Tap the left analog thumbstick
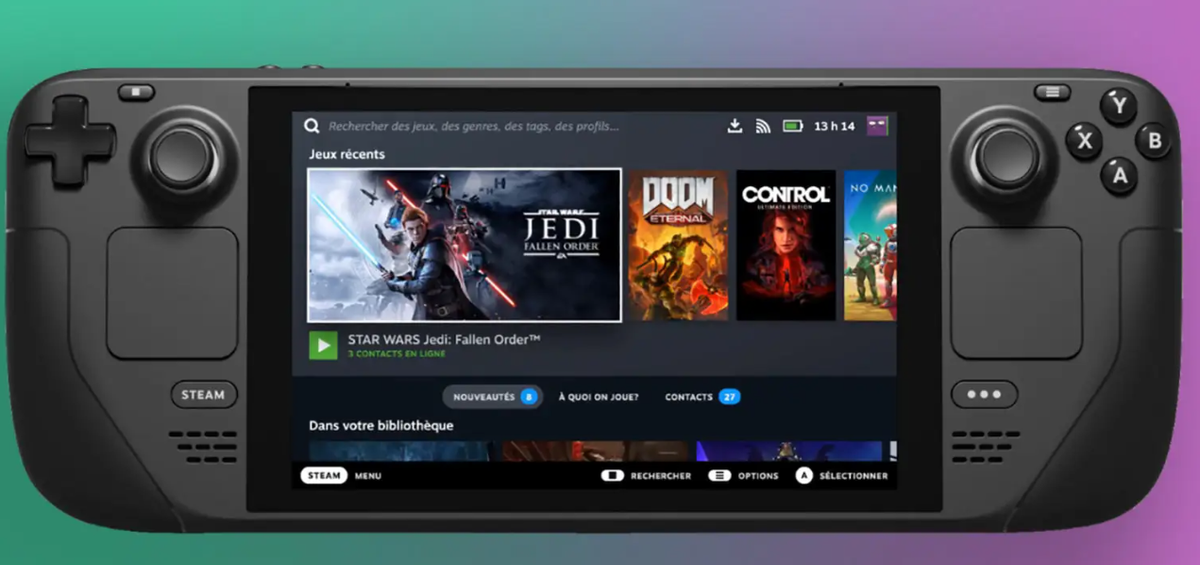The image size is (1200, 565). pos(183,157)
